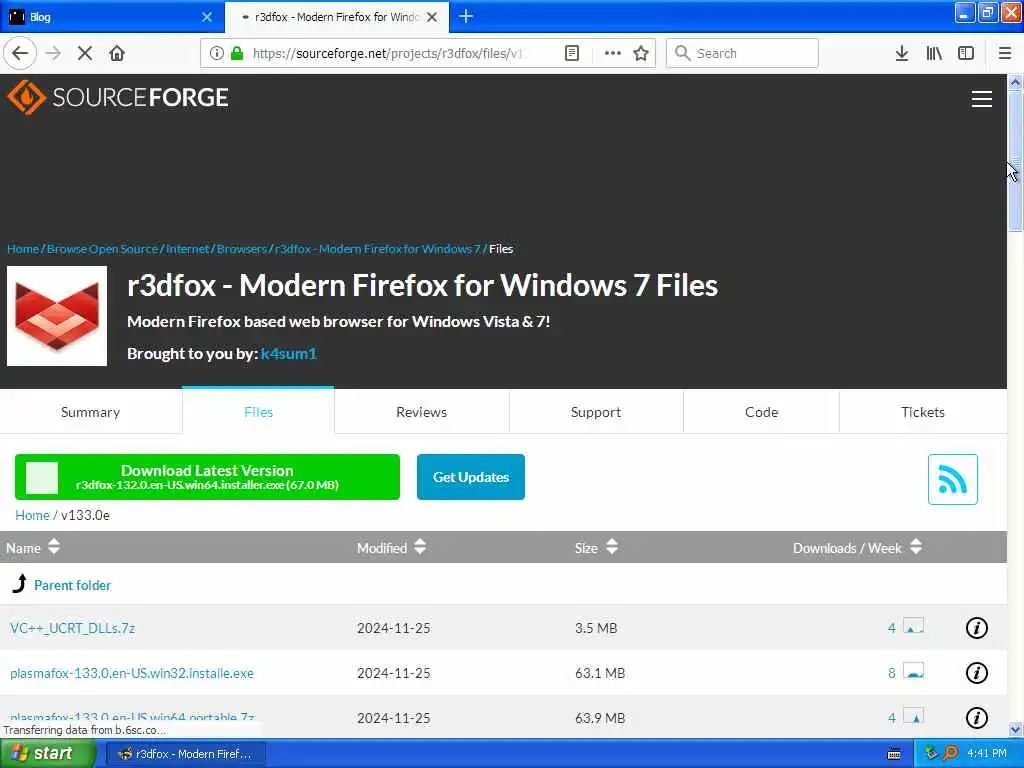Select the Files tab
Image resolution: width=1024 pixels, height=768 pixels.
pyautogui.click(x=258, y=412)
